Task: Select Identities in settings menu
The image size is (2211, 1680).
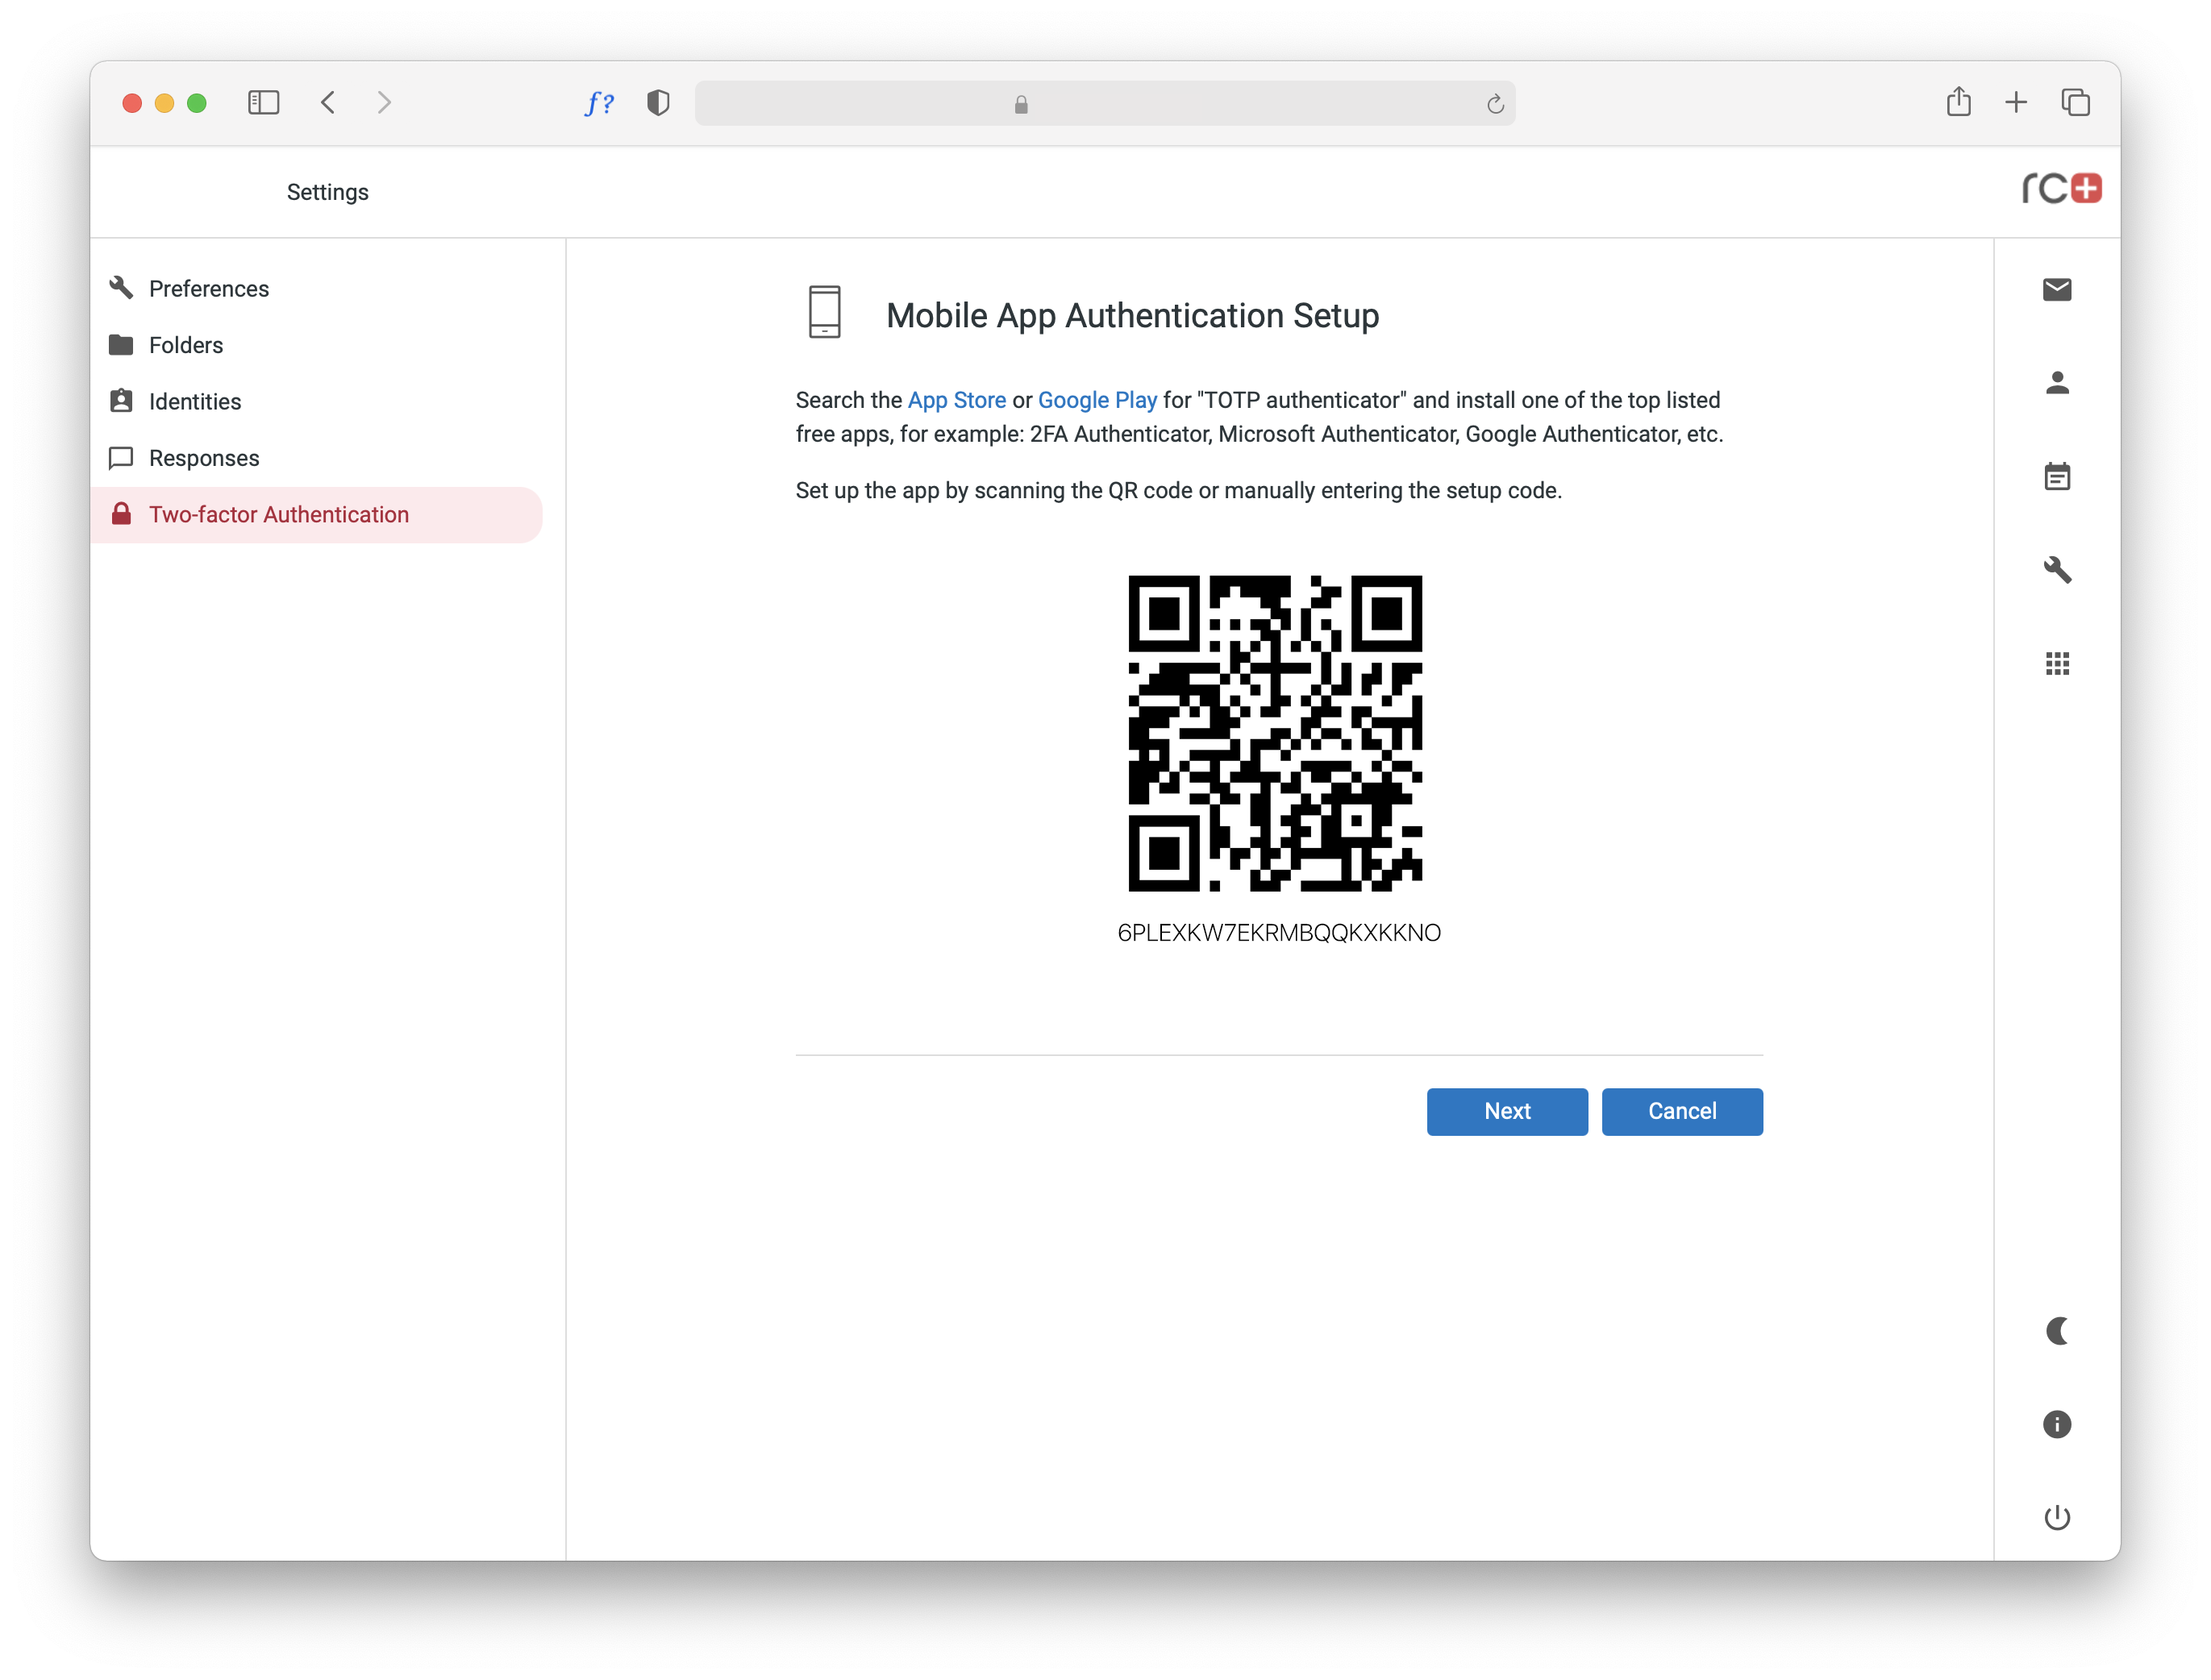Action: 317,402
